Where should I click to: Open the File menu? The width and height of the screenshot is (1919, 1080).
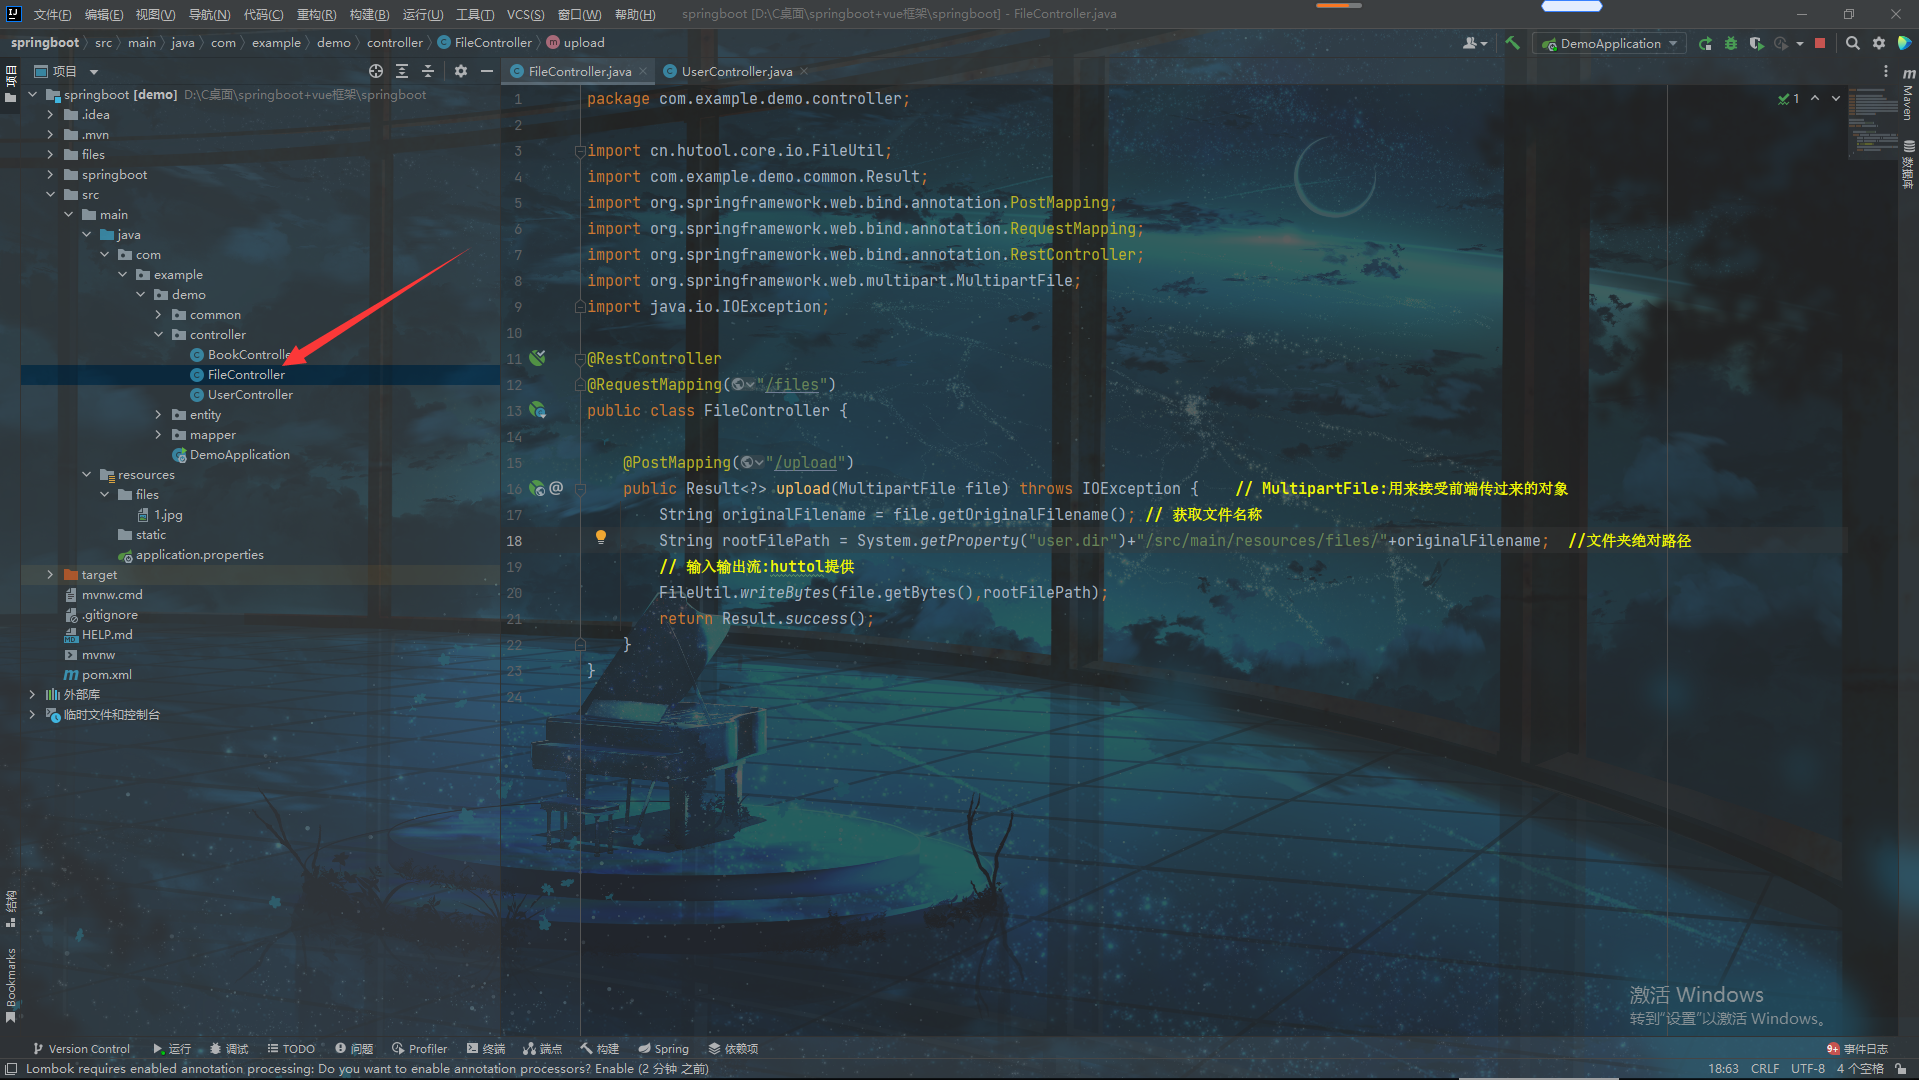[x=52, y=14]
